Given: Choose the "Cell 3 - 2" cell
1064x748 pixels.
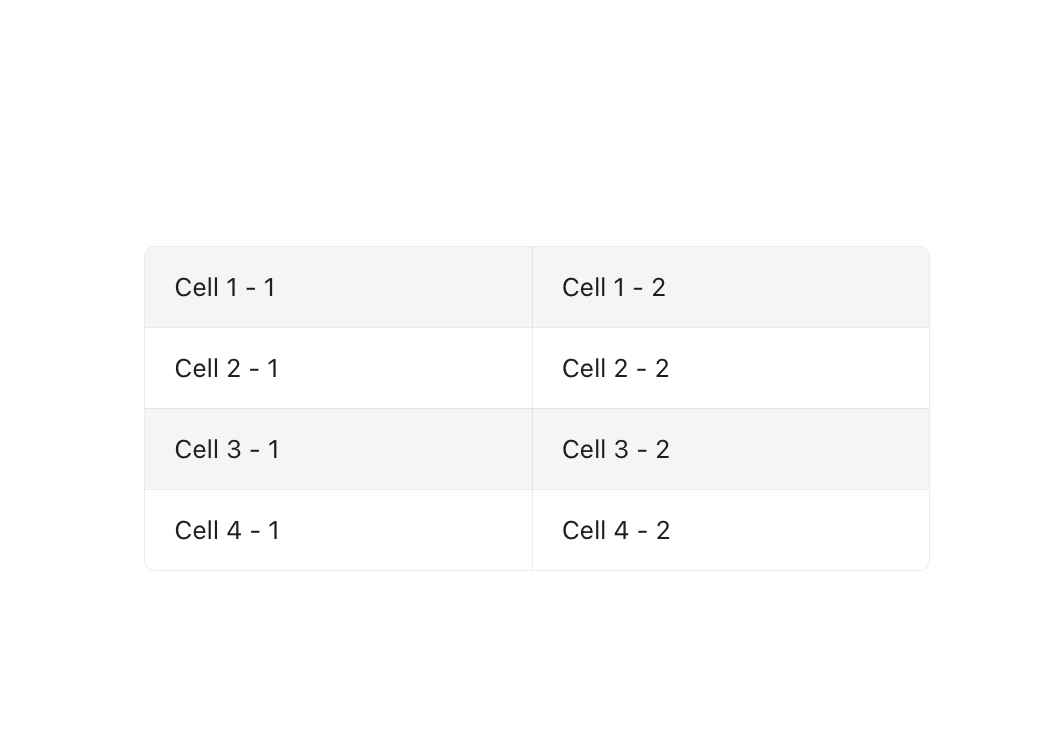Looking at the screenshot, I should click(731, 449).
